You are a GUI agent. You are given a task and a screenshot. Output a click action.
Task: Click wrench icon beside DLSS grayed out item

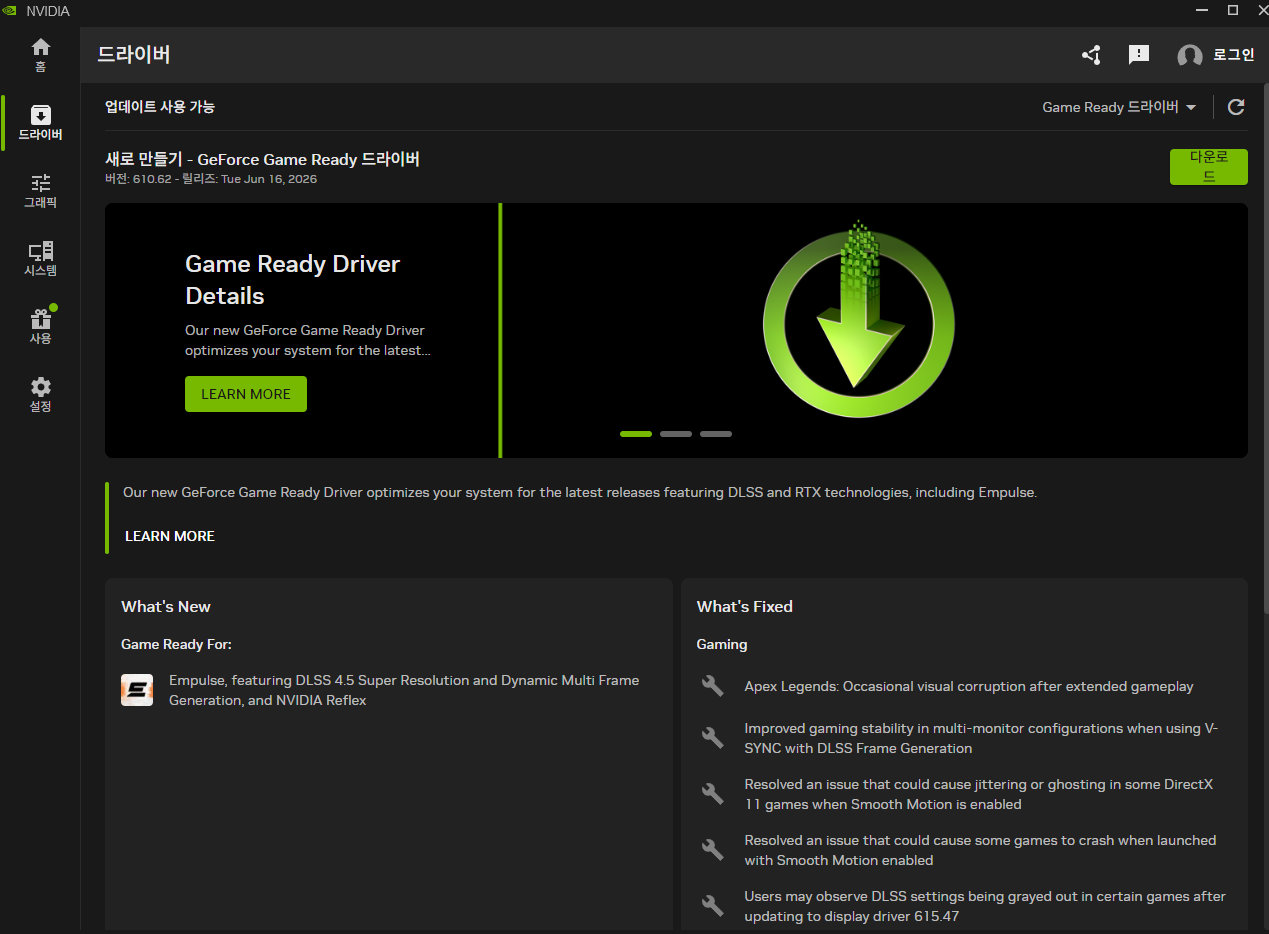[x=712, y=906]
